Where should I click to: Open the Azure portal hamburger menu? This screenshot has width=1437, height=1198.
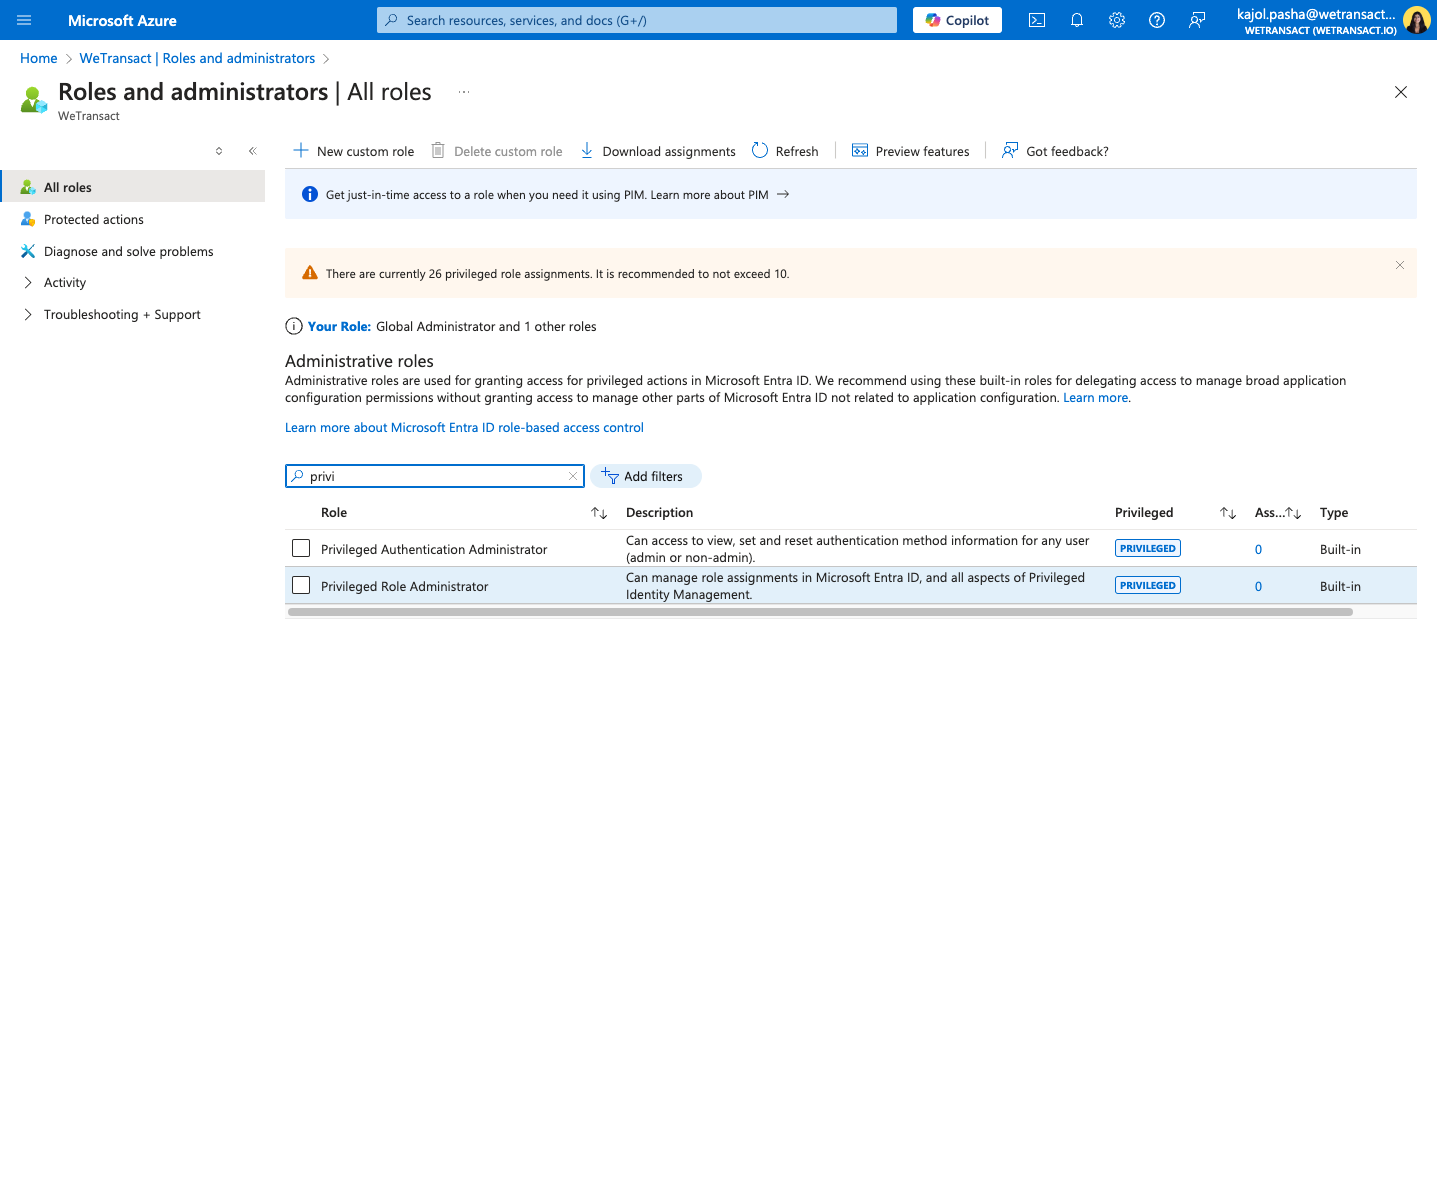pos(24,20)
